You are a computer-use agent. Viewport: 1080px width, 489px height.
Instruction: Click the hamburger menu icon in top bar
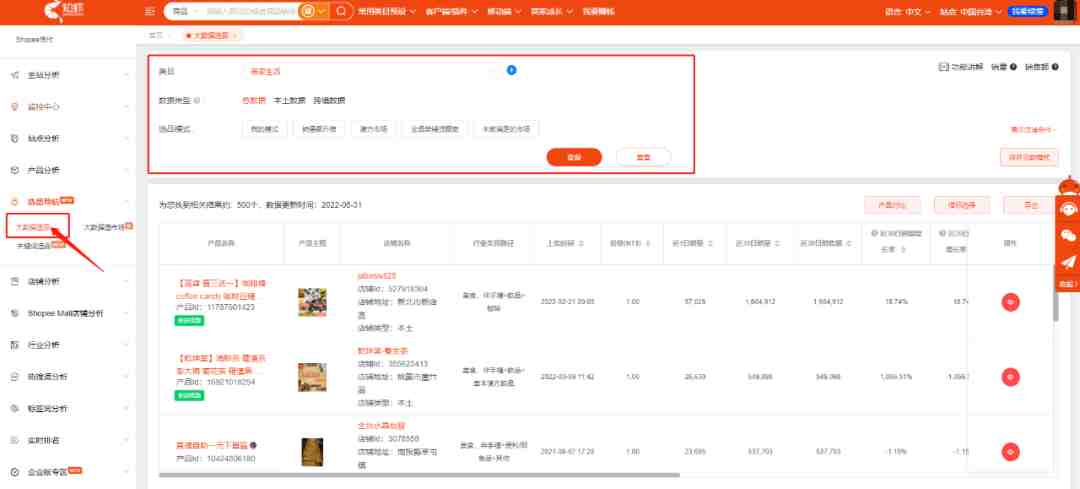150,12
